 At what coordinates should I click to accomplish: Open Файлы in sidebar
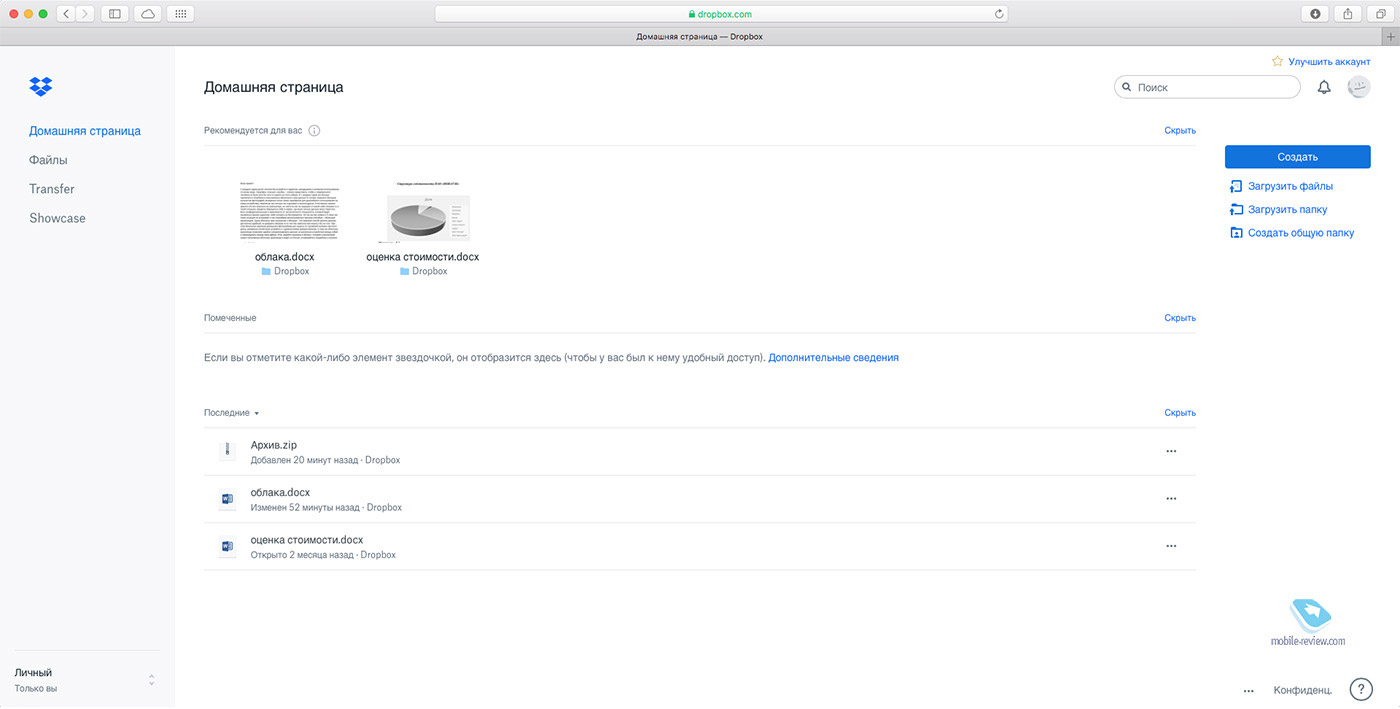click(x=48, y=160)
